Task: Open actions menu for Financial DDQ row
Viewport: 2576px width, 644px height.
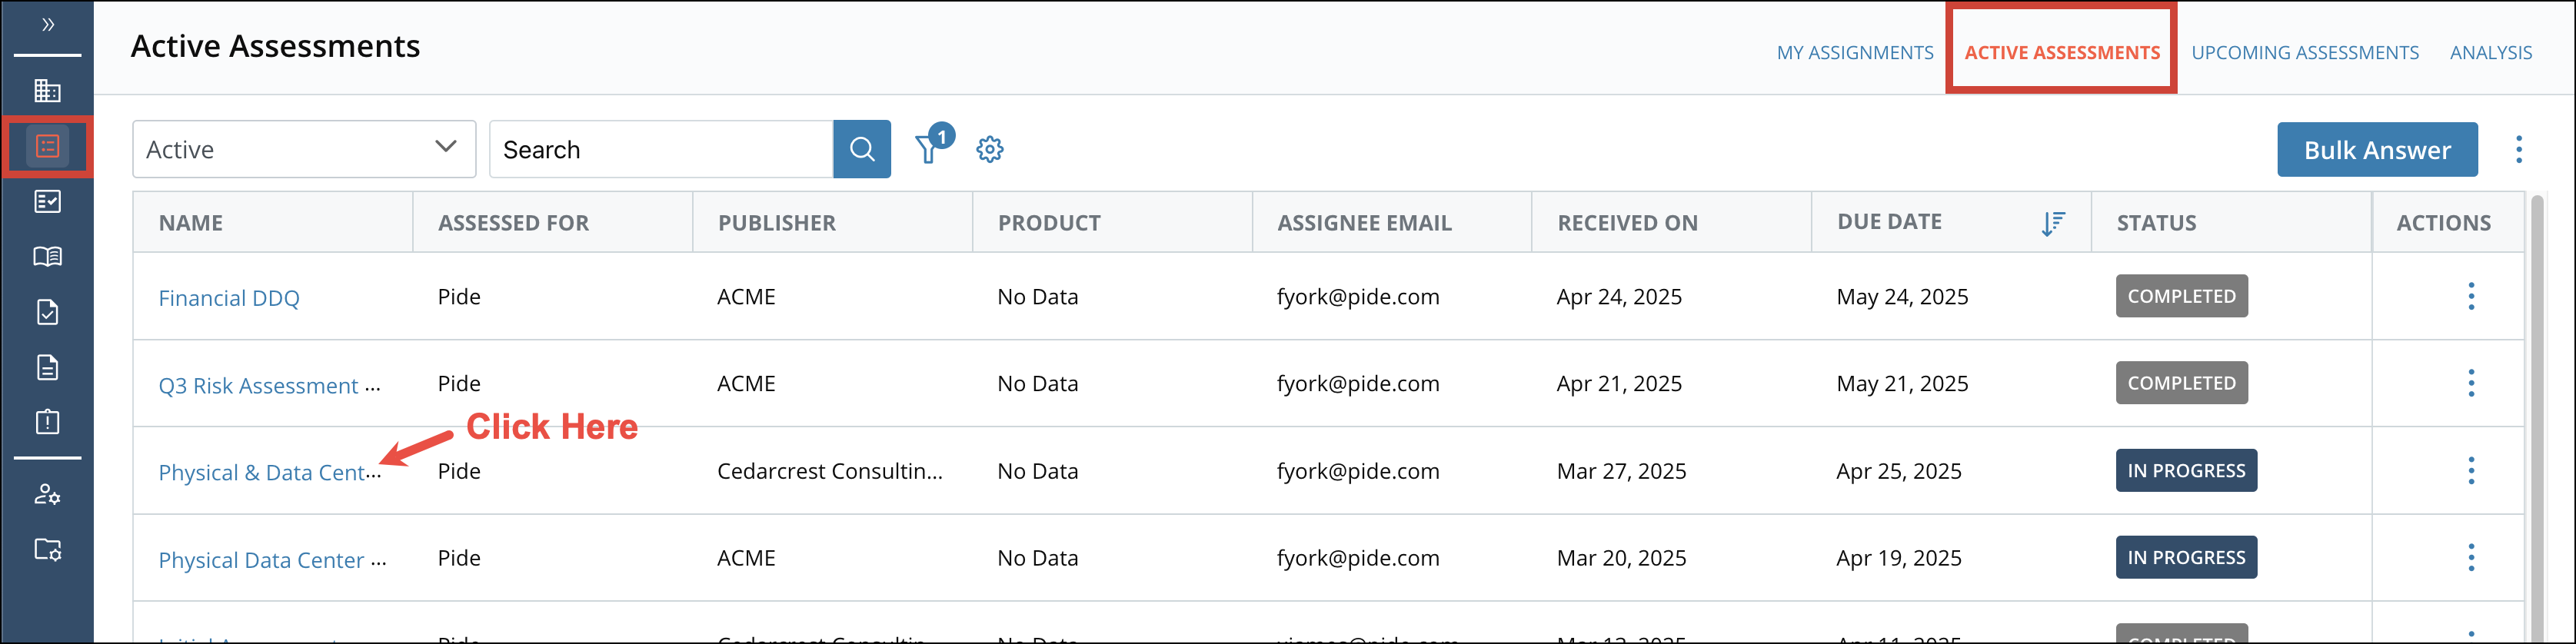Action: [x=2470, y=296]
